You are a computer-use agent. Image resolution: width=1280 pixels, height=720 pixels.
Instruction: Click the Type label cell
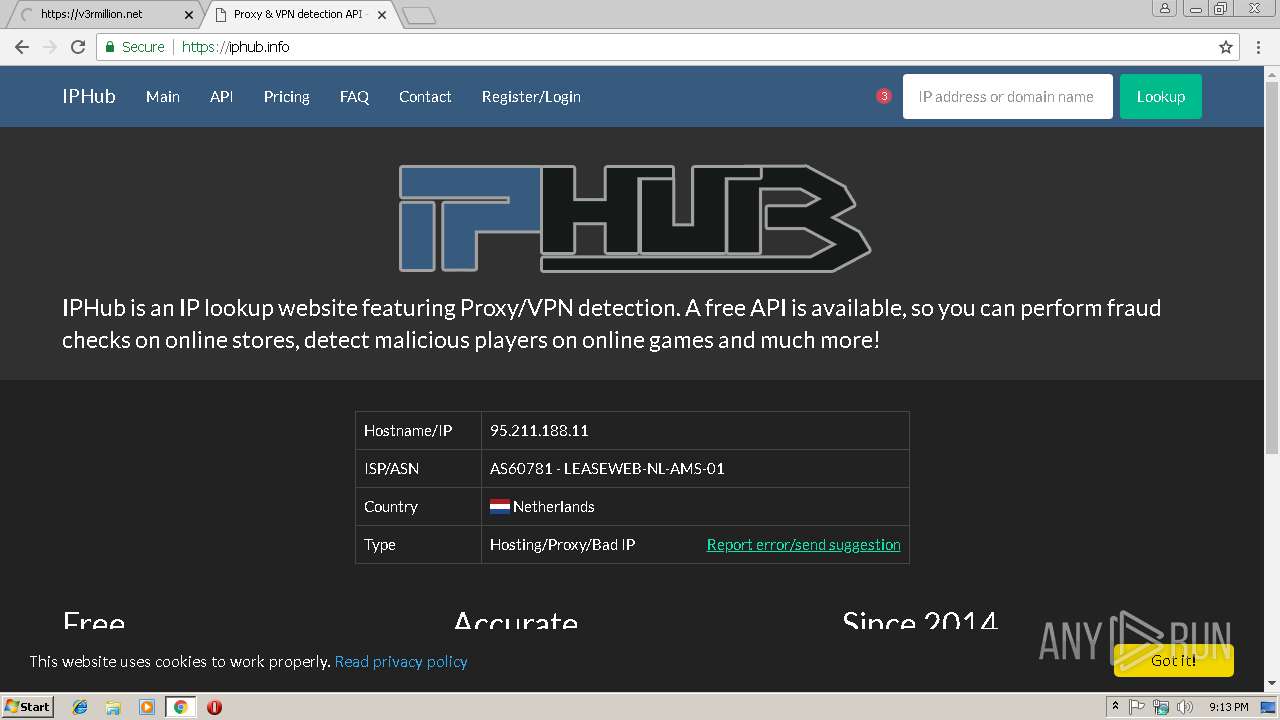tap(418, 545)
